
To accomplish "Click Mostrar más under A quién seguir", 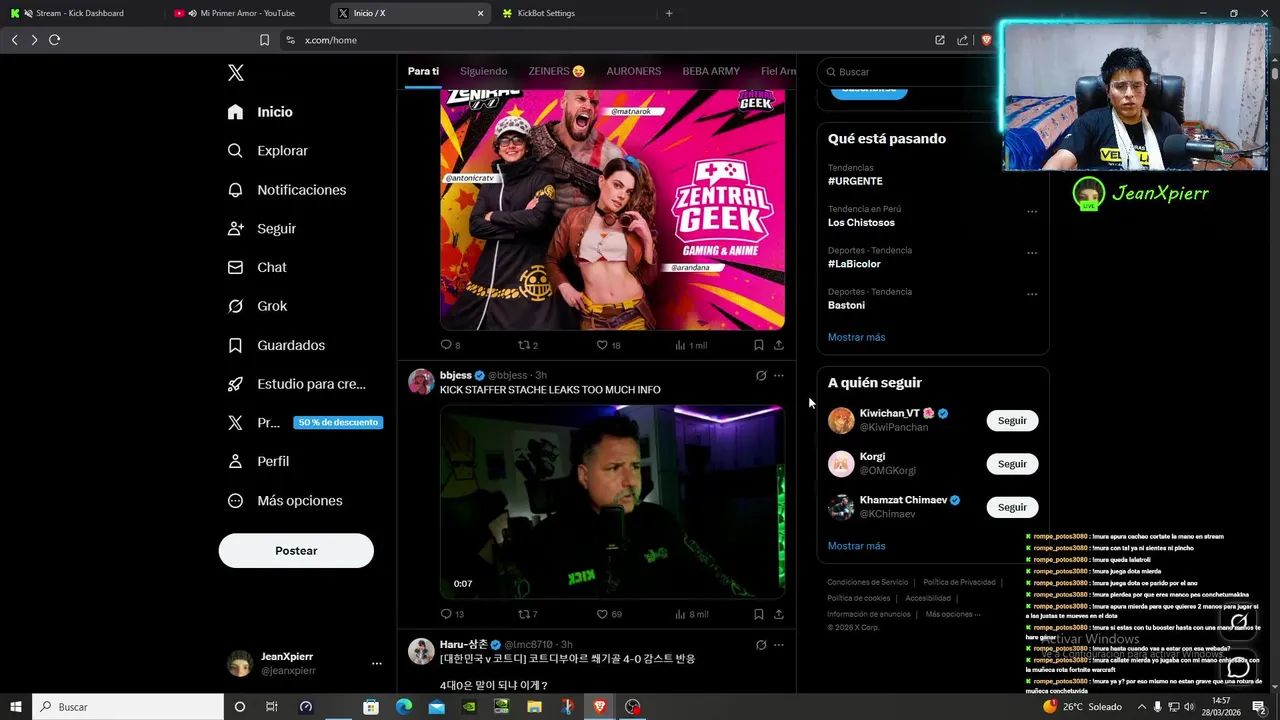I will tap(857, 546).
